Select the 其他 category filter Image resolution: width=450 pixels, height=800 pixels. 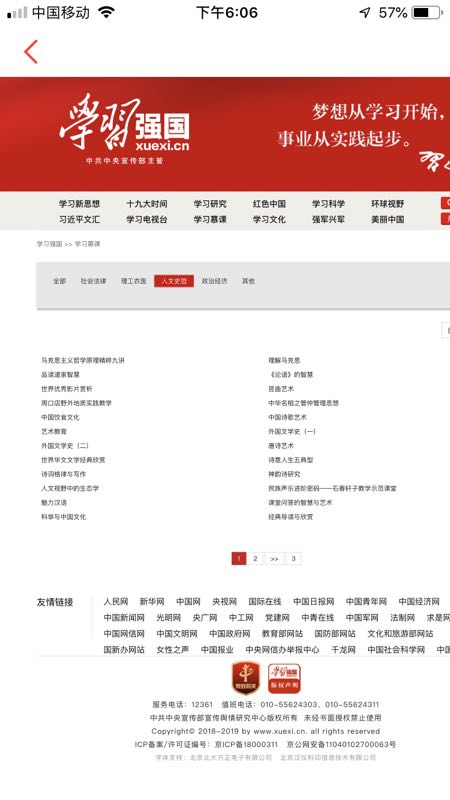(x=248, y=281)
